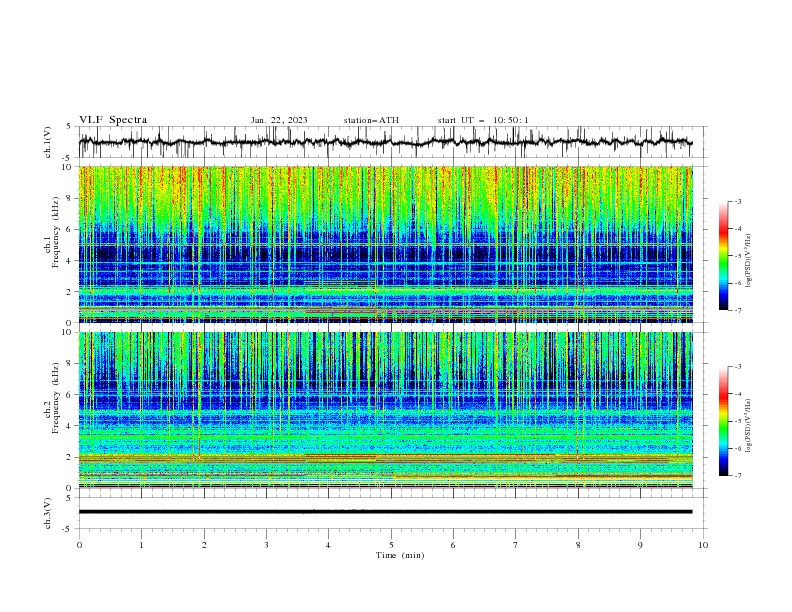Click the "-3" tick on ch.1 colorbar
The height and width of the screenshot is (612, 792).
(x=738, y=201)
